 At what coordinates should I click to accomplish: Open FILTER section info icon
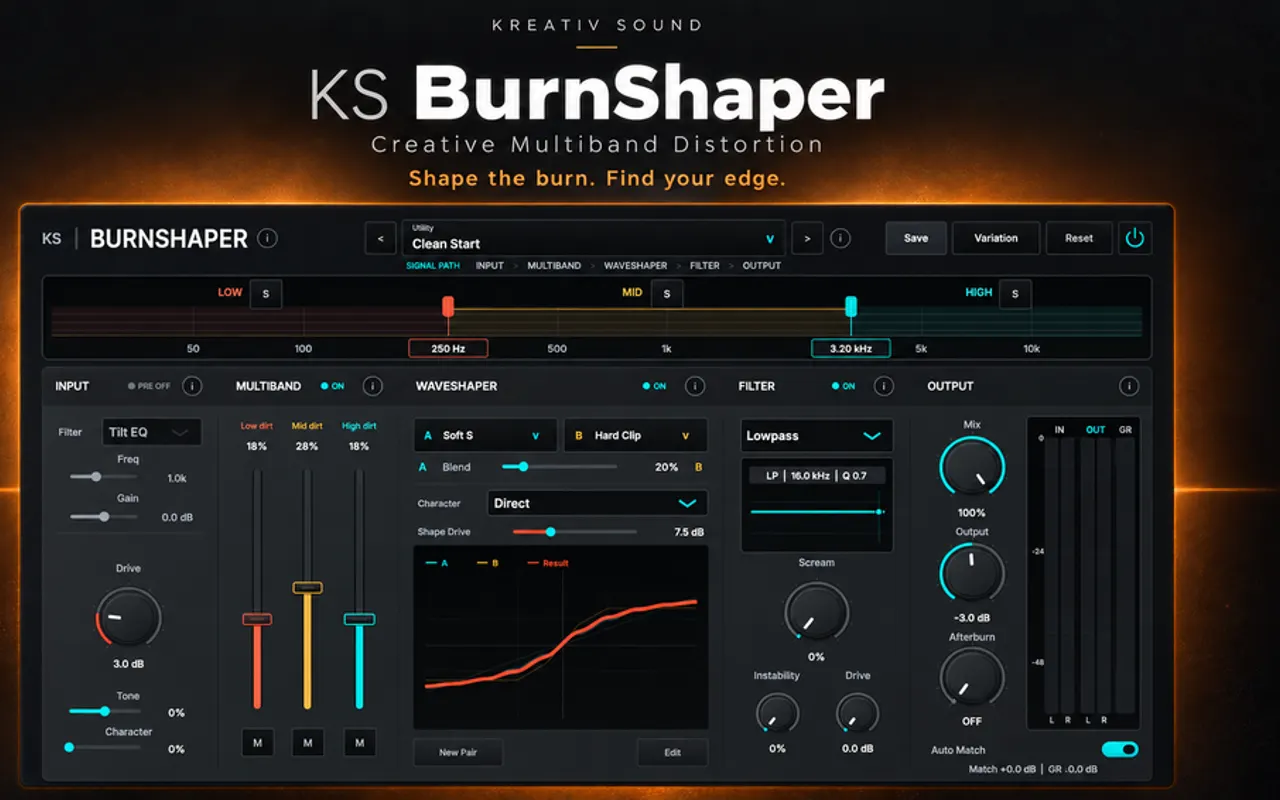[x=884, y=386]
